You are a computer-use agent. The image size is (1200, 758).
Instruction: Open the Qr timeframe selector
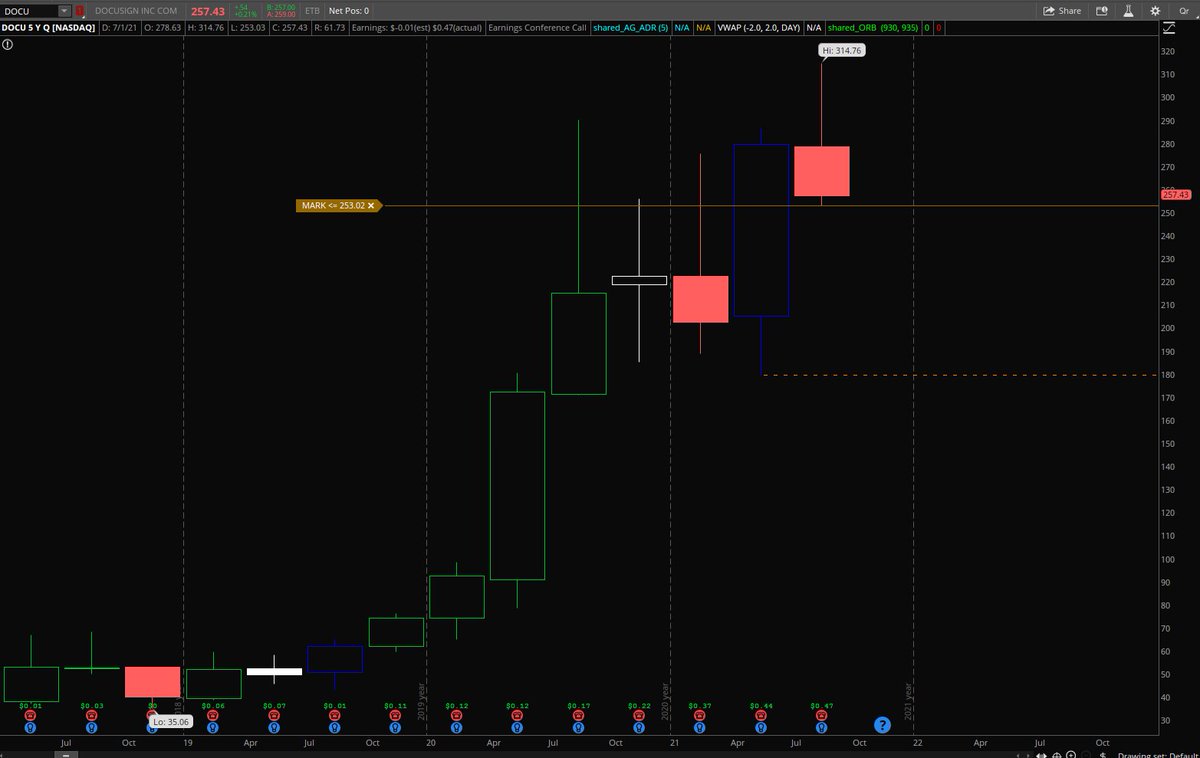(x=1184, y=10)
